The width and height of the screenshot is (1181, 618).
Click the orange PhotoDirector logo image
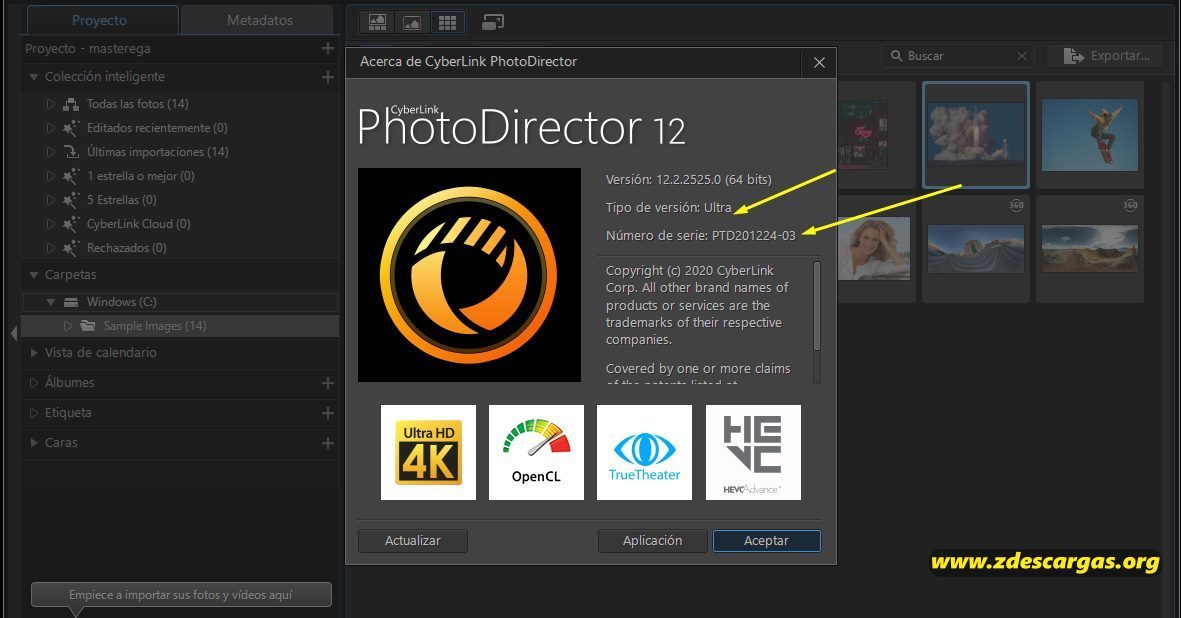[469, 275]
